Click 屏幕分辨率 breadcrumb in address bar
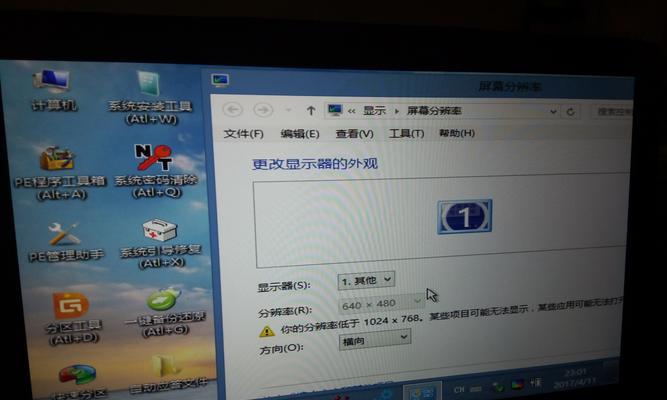Viewport: 667px width, 400px height. click(x=434, y=111)
